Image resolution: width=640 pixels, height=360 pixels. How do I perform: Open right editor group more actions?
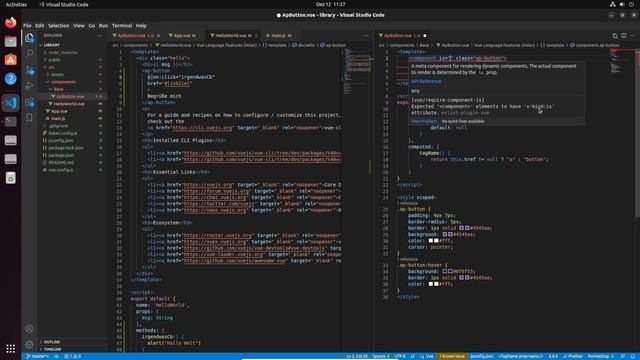[x=633, y=36]
